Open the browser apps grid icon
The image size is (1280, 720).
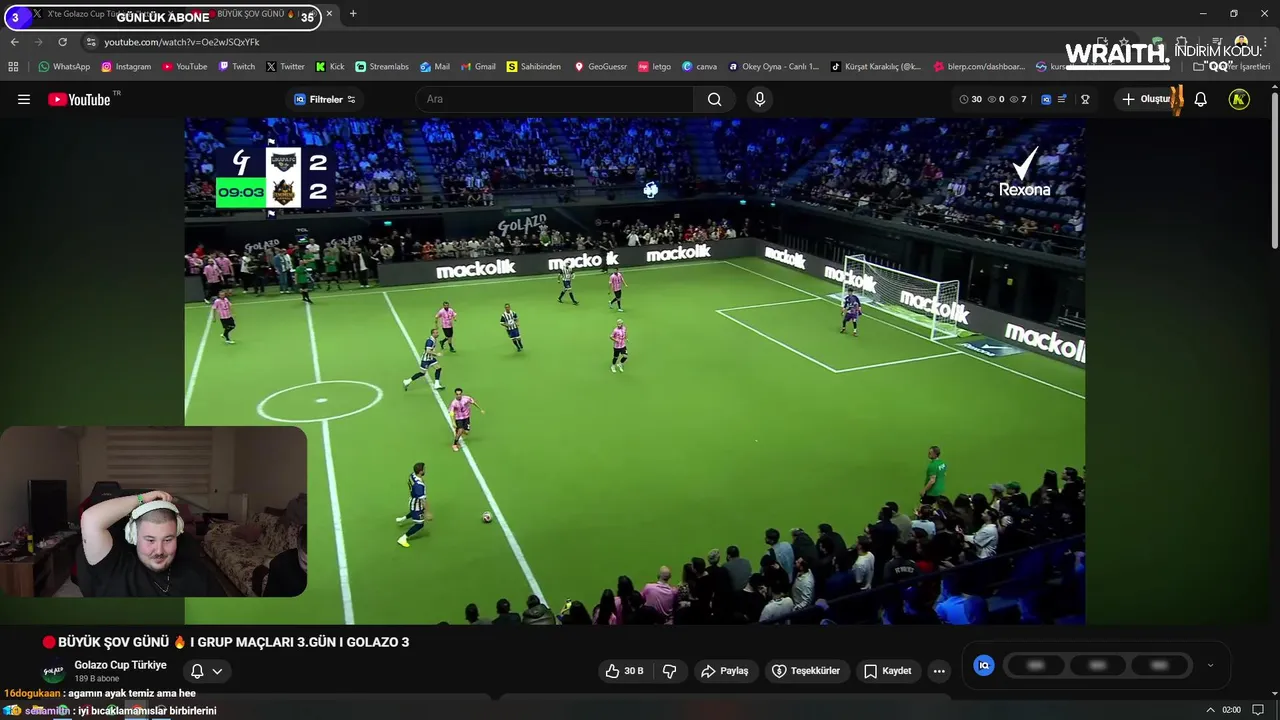[13, 67]
